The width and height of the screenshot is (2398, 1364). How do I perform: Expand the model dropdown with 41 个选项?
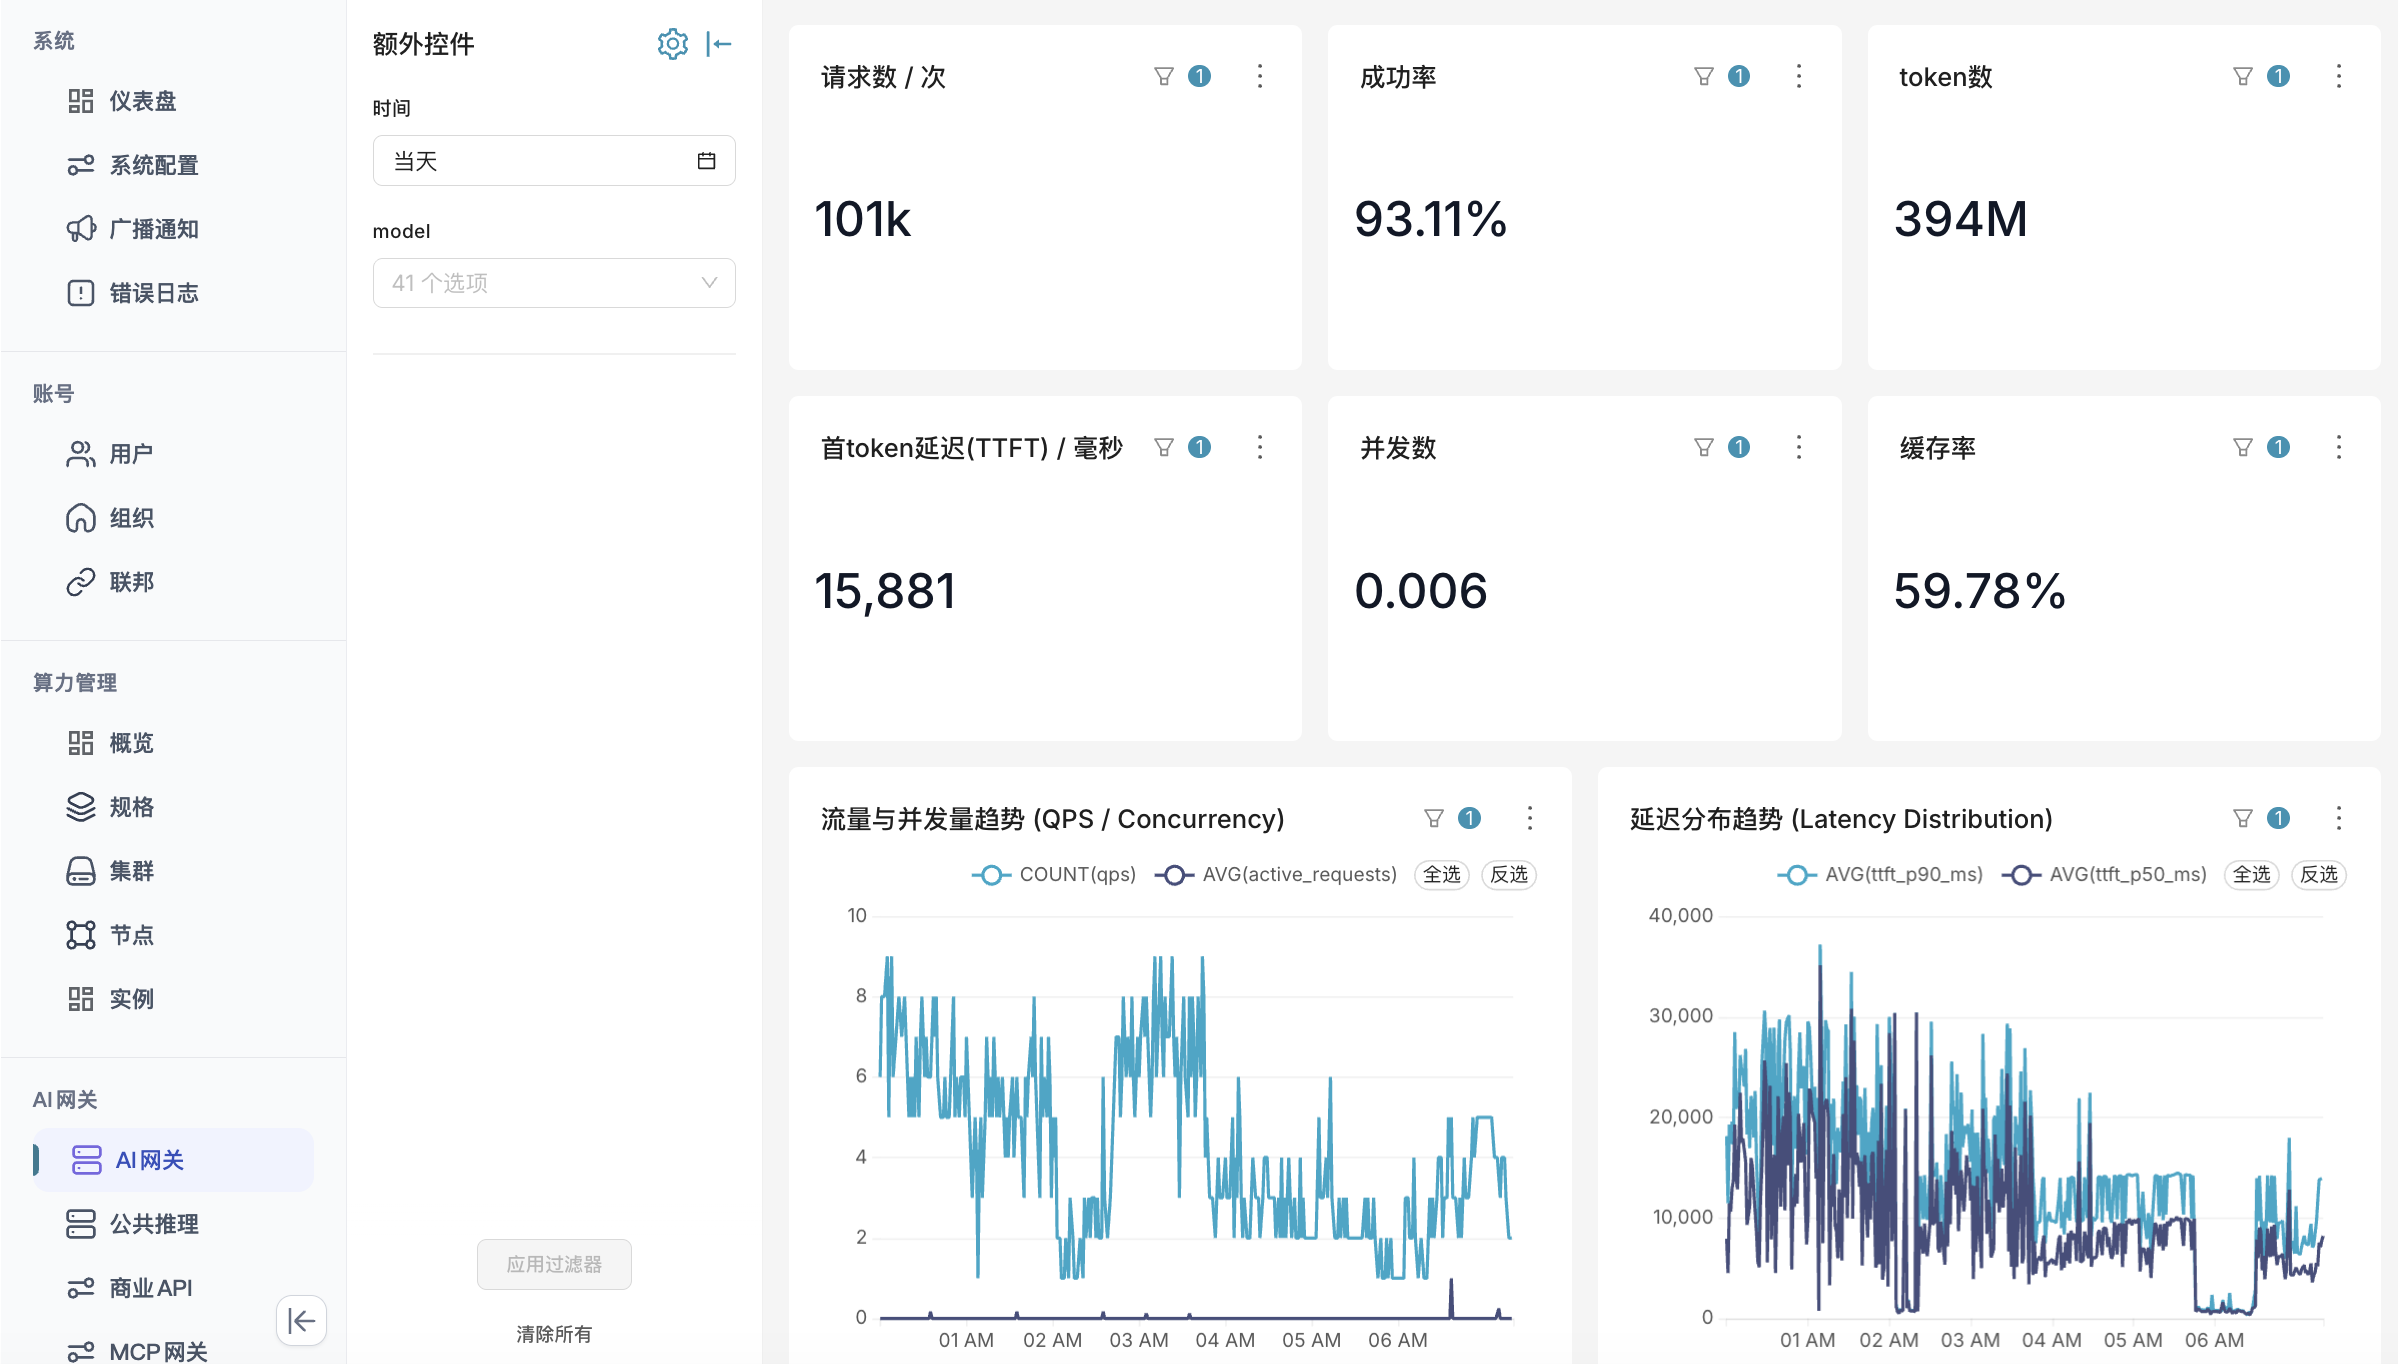(x=554, y=283)
